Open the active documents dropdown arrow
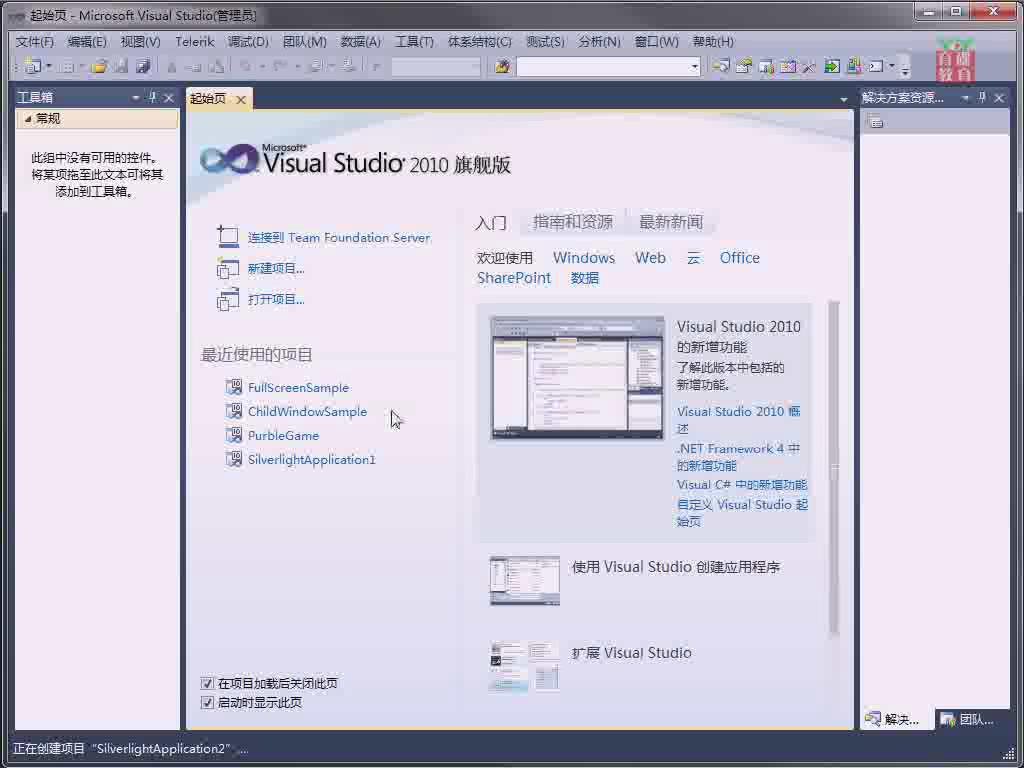Image resolution: width=1024 pixels, height=768 pixels. click(844, 99)
